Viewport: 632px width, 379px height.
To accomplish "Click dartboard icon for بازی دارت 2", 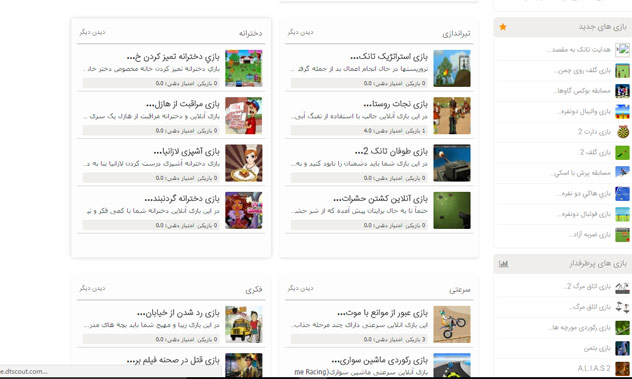I will pyautogui.click(x=622, y=132).
